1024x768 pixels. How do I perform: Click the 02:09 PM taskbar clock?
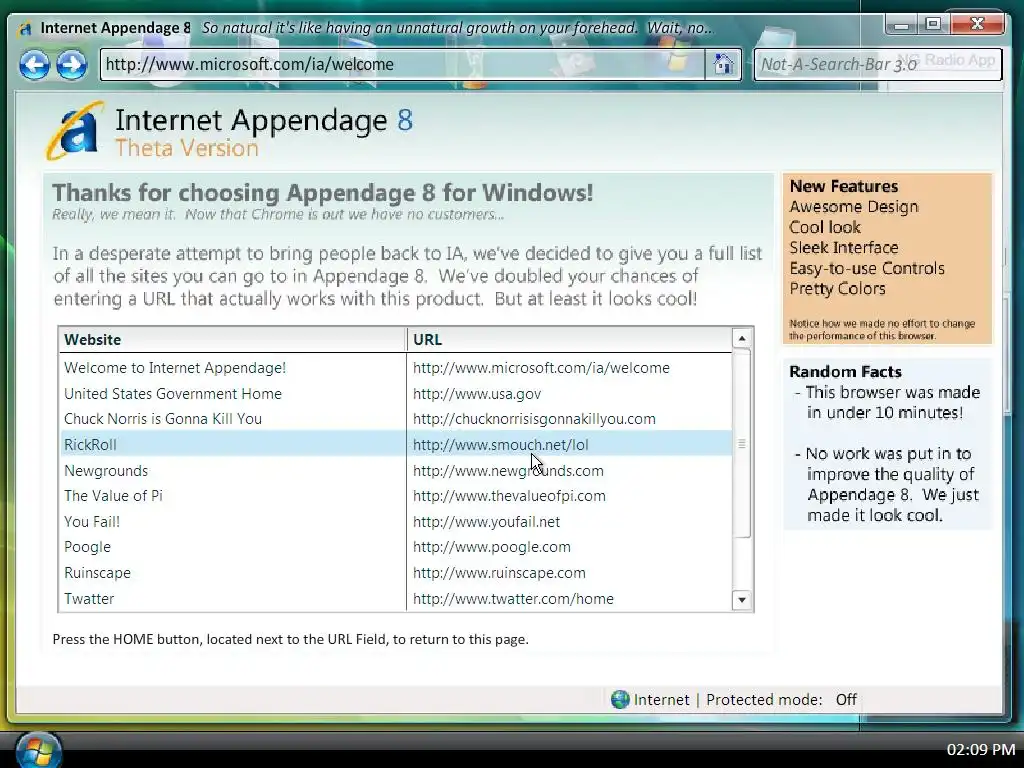pos(981,750)
